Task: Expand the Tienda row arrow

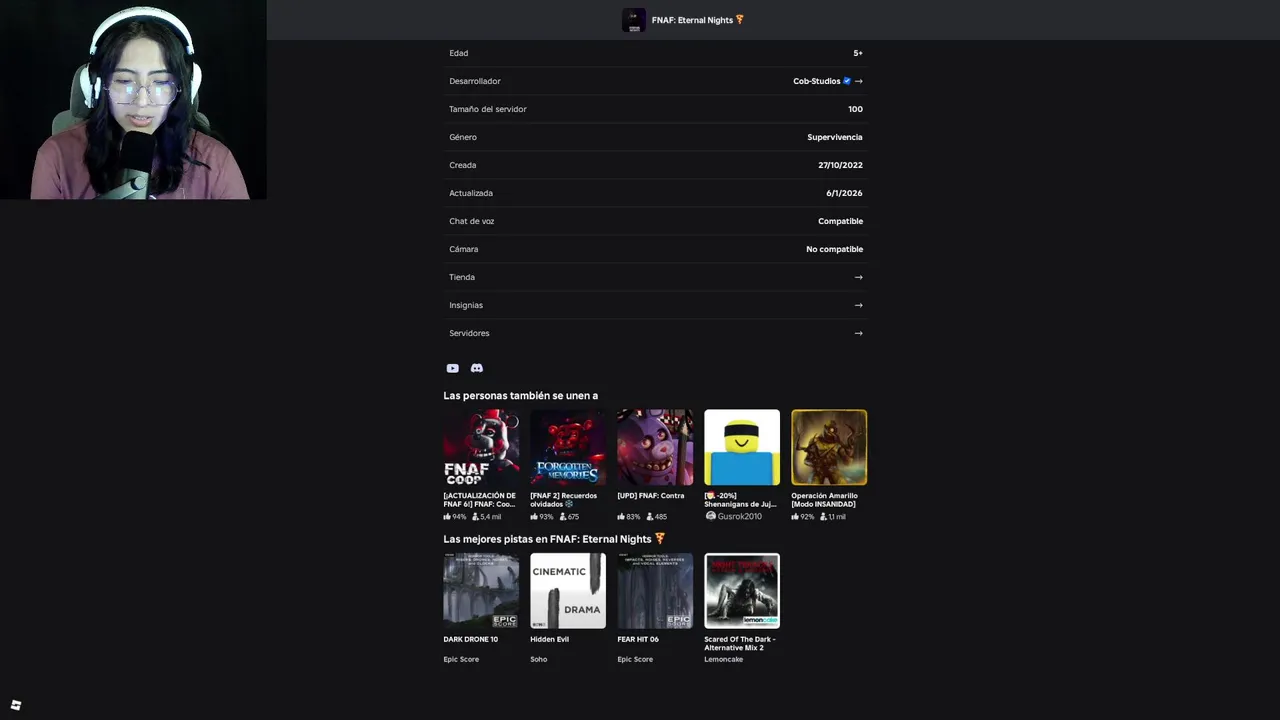Action: [x=858, y=277]
